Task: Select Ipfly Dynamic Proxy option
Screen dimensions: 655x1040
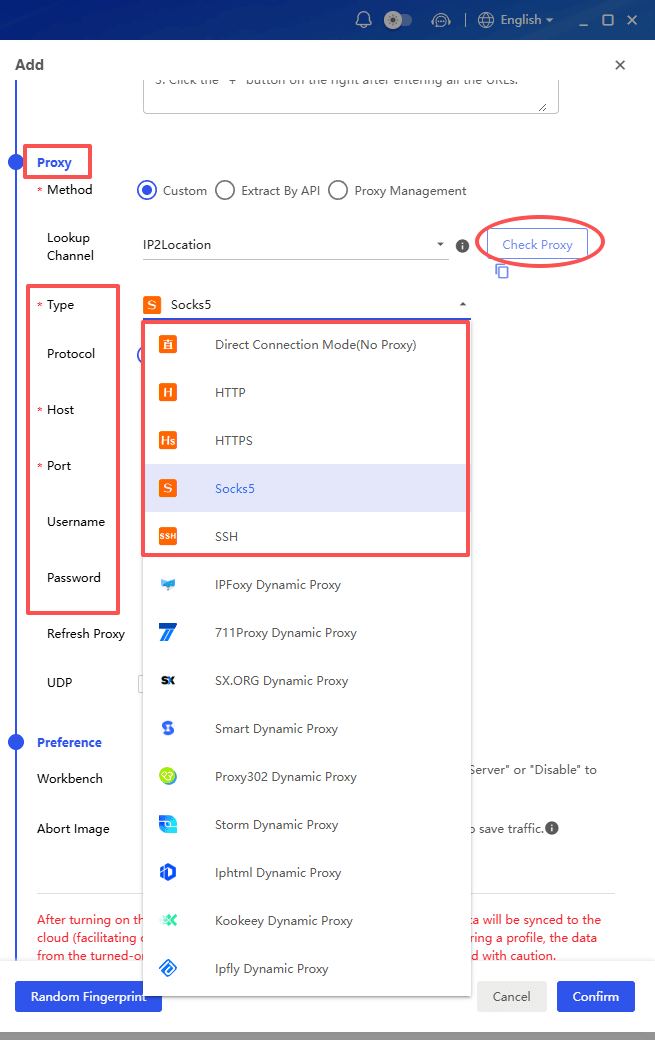Action: click(x=307, y=968)
